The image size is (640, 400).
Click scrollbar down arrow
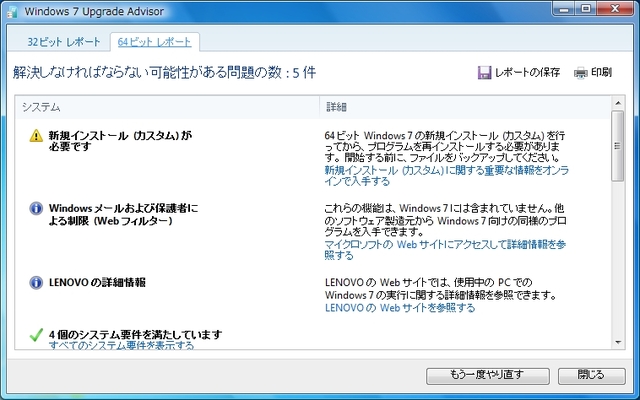pos(618,342)
